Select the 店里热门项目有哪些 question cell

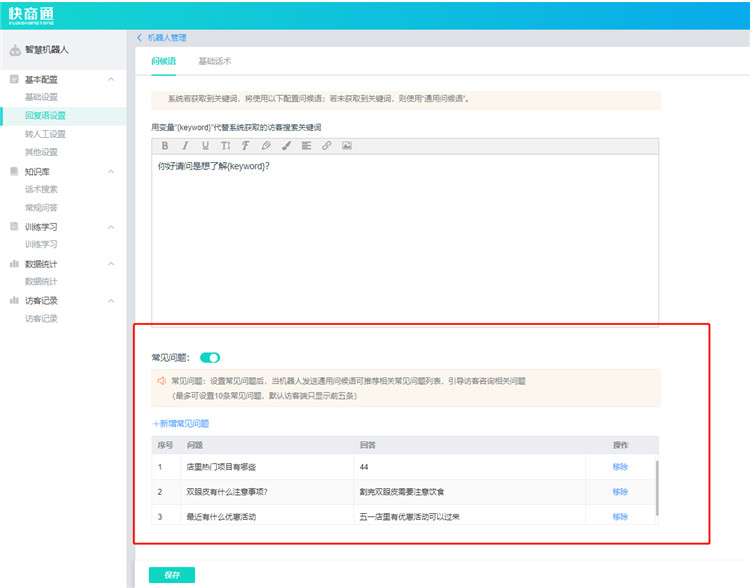(x=267, y=467)
